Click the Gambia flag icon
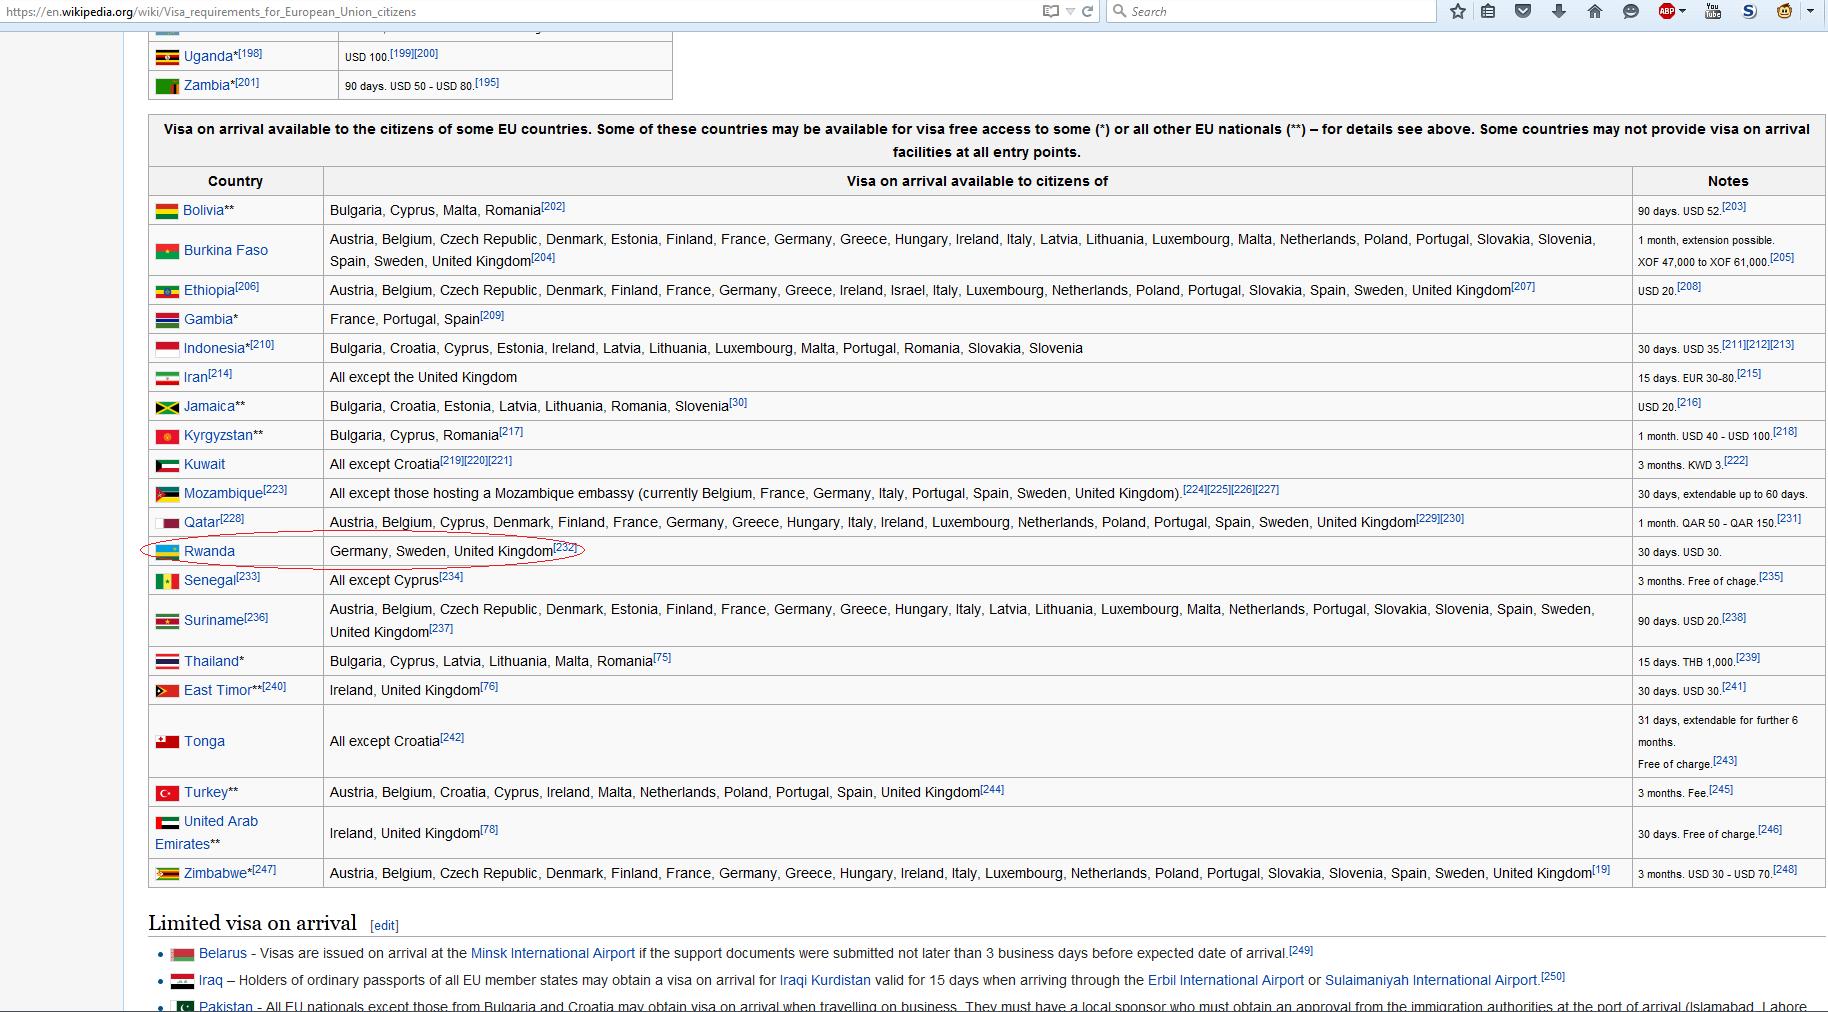 (x=167, y=320)
